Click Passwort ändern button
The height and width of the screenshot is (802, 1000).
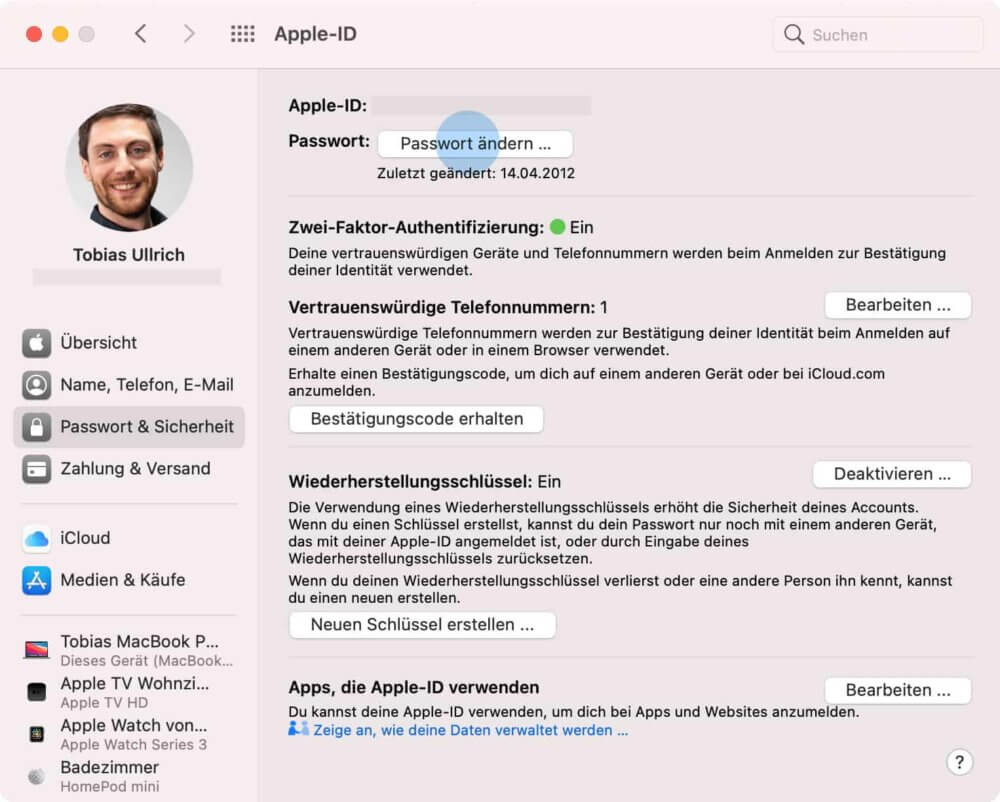475,144
